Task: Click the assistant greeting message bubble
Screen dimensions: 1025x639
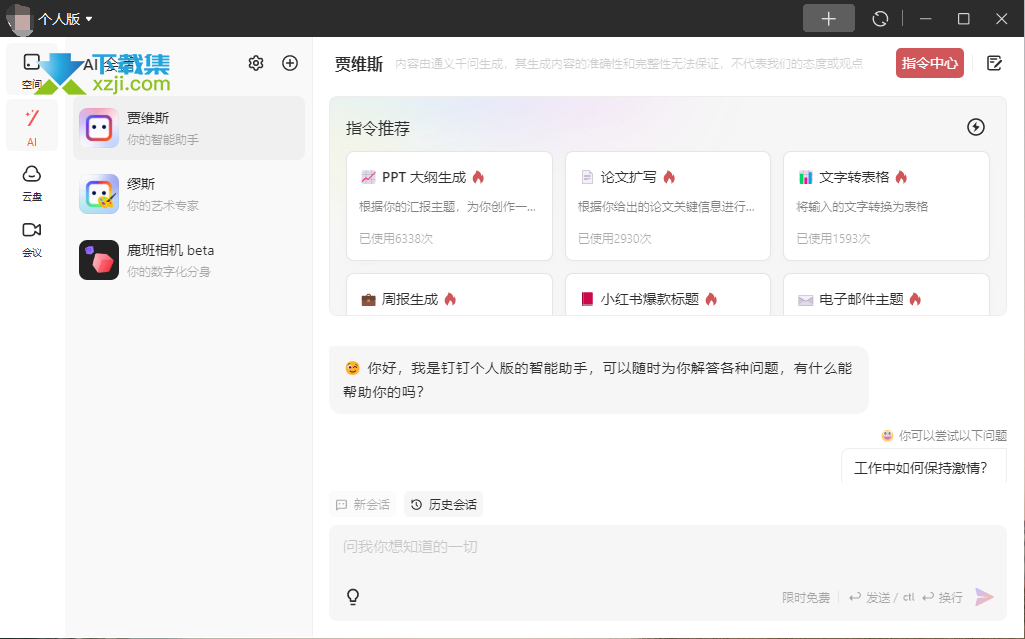Action: [599, 380]
